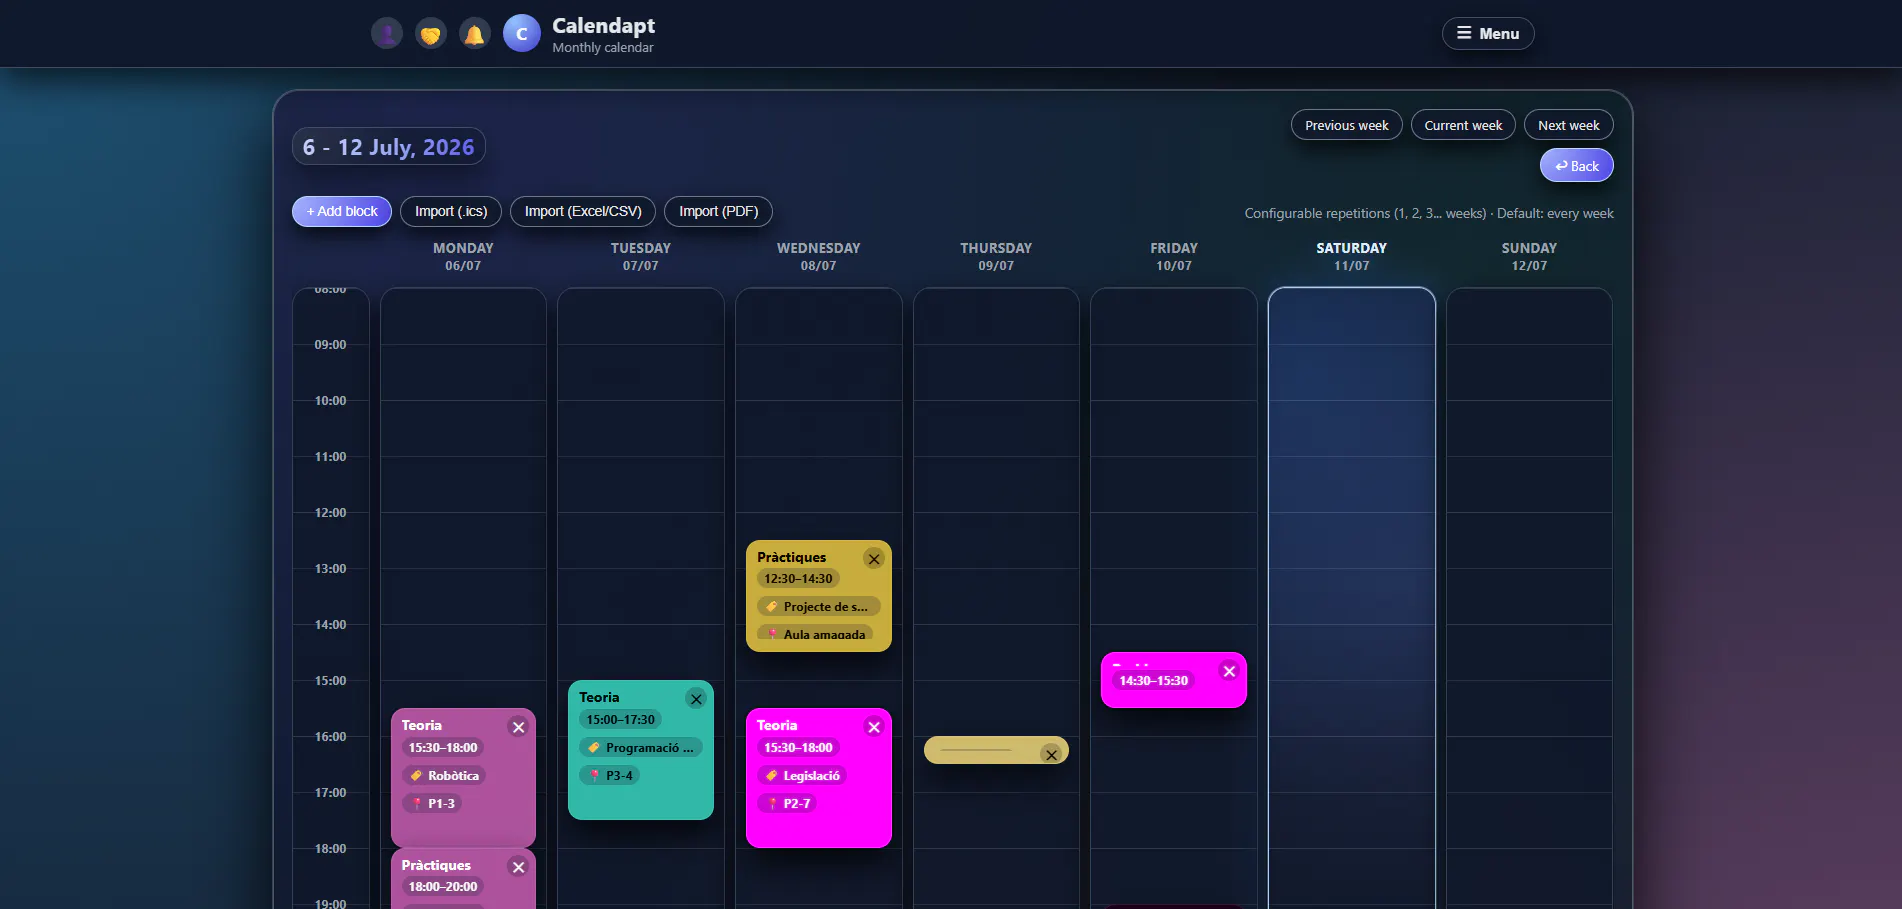Click the P2-7 location tag
This screenshot has width=1902, height=909.
pyautogui.click(x=787, y=803)
